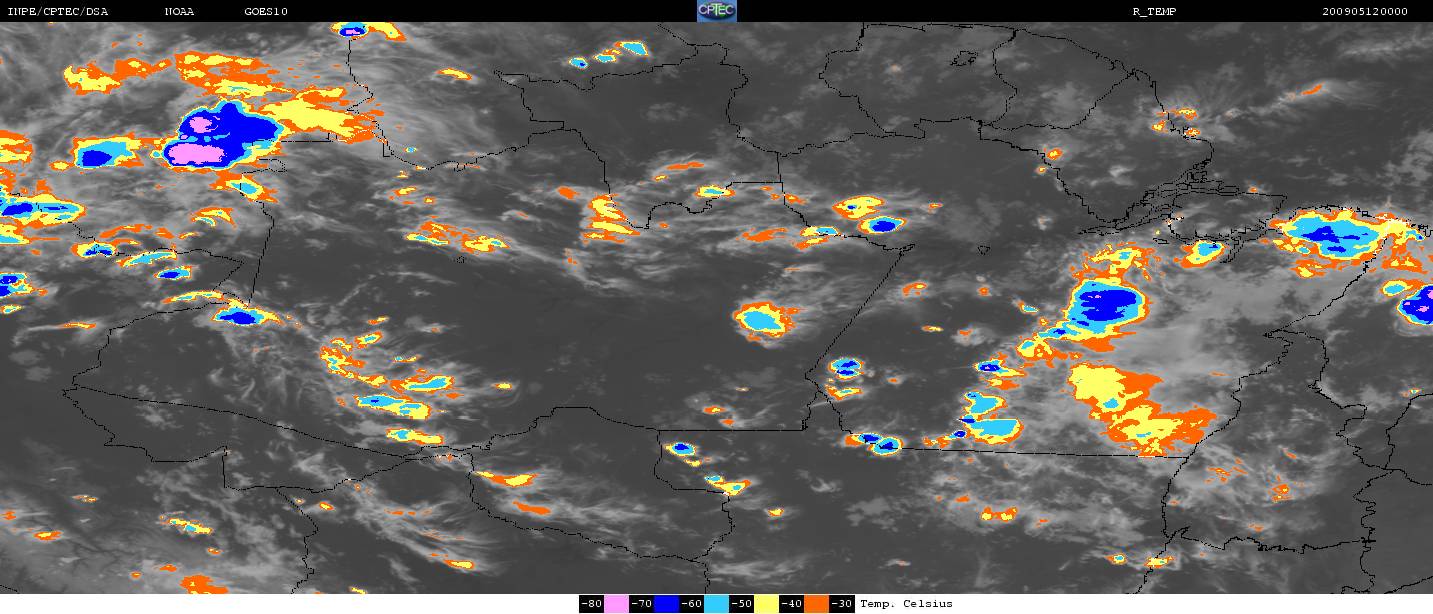Click the -60 legend value
The image size is (1433, 614).
(x=691, y=604)
